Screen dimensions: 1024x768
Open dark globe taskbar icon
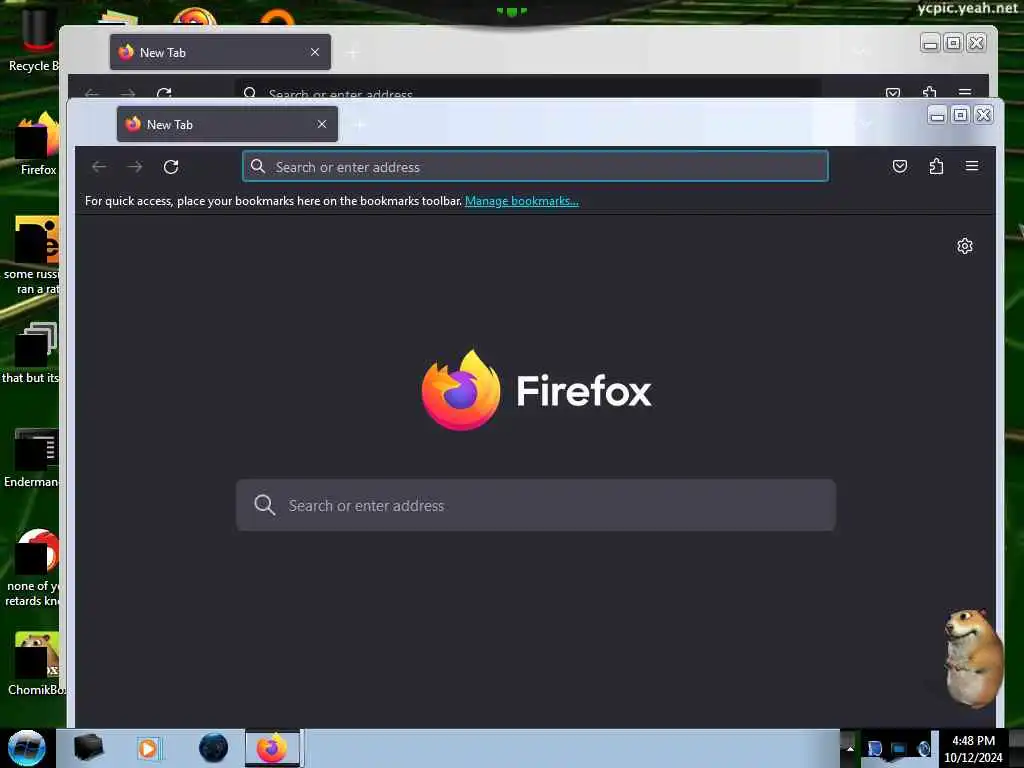click(x=214, y=748)
